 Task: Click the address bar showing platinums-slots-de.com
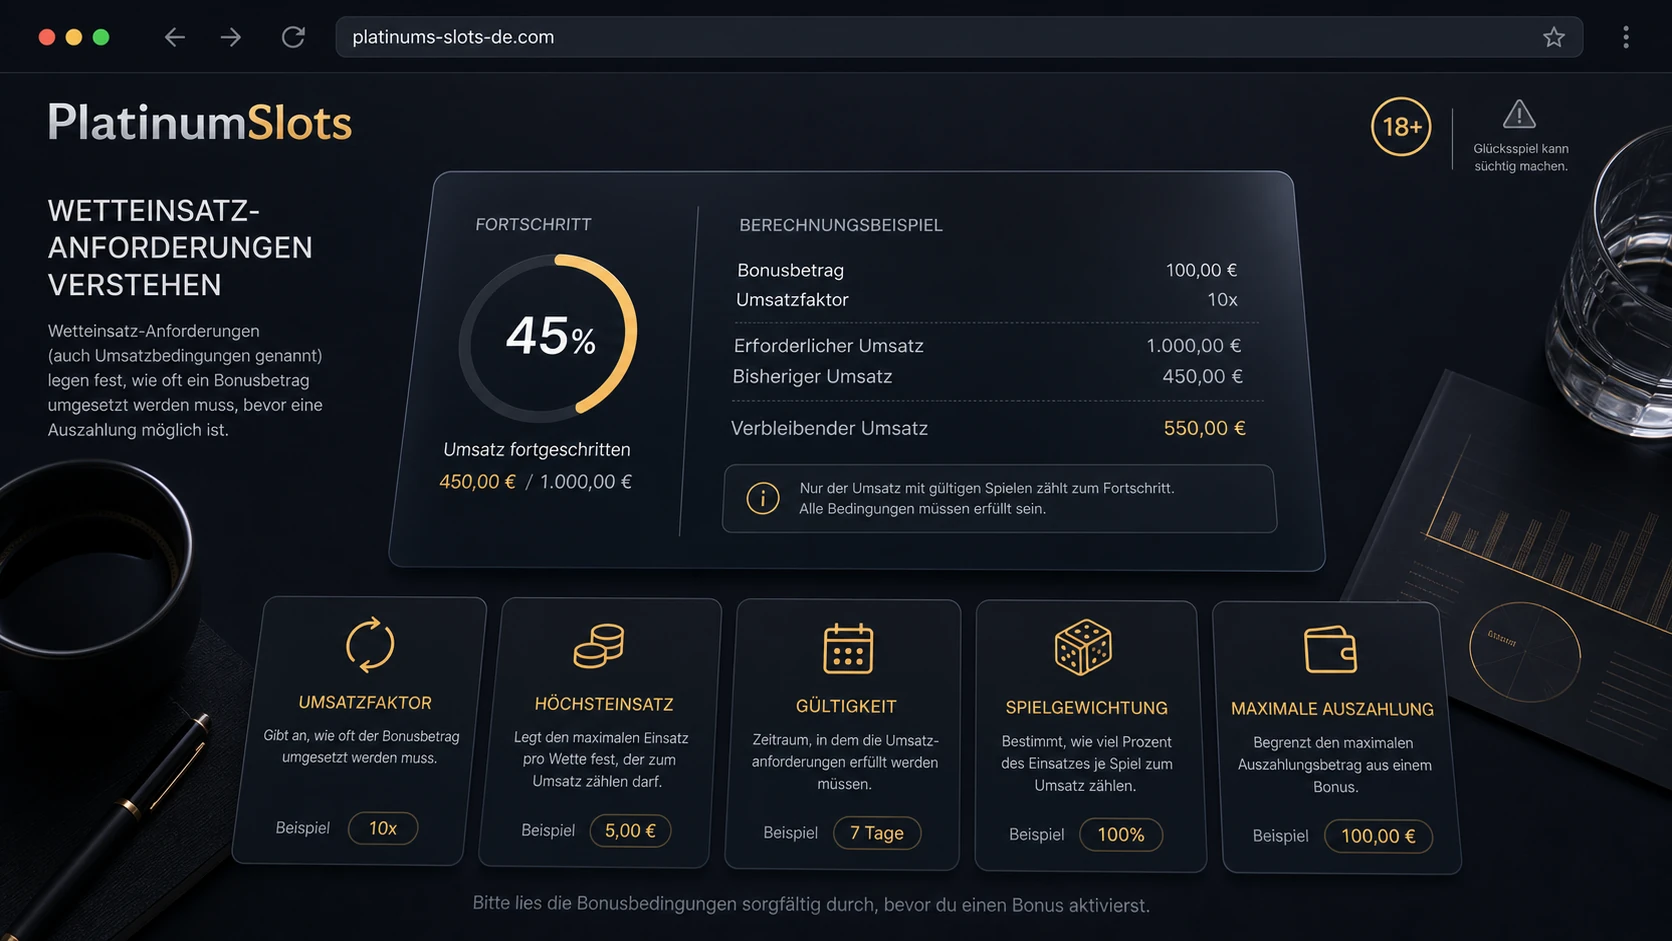coord(959,37)
